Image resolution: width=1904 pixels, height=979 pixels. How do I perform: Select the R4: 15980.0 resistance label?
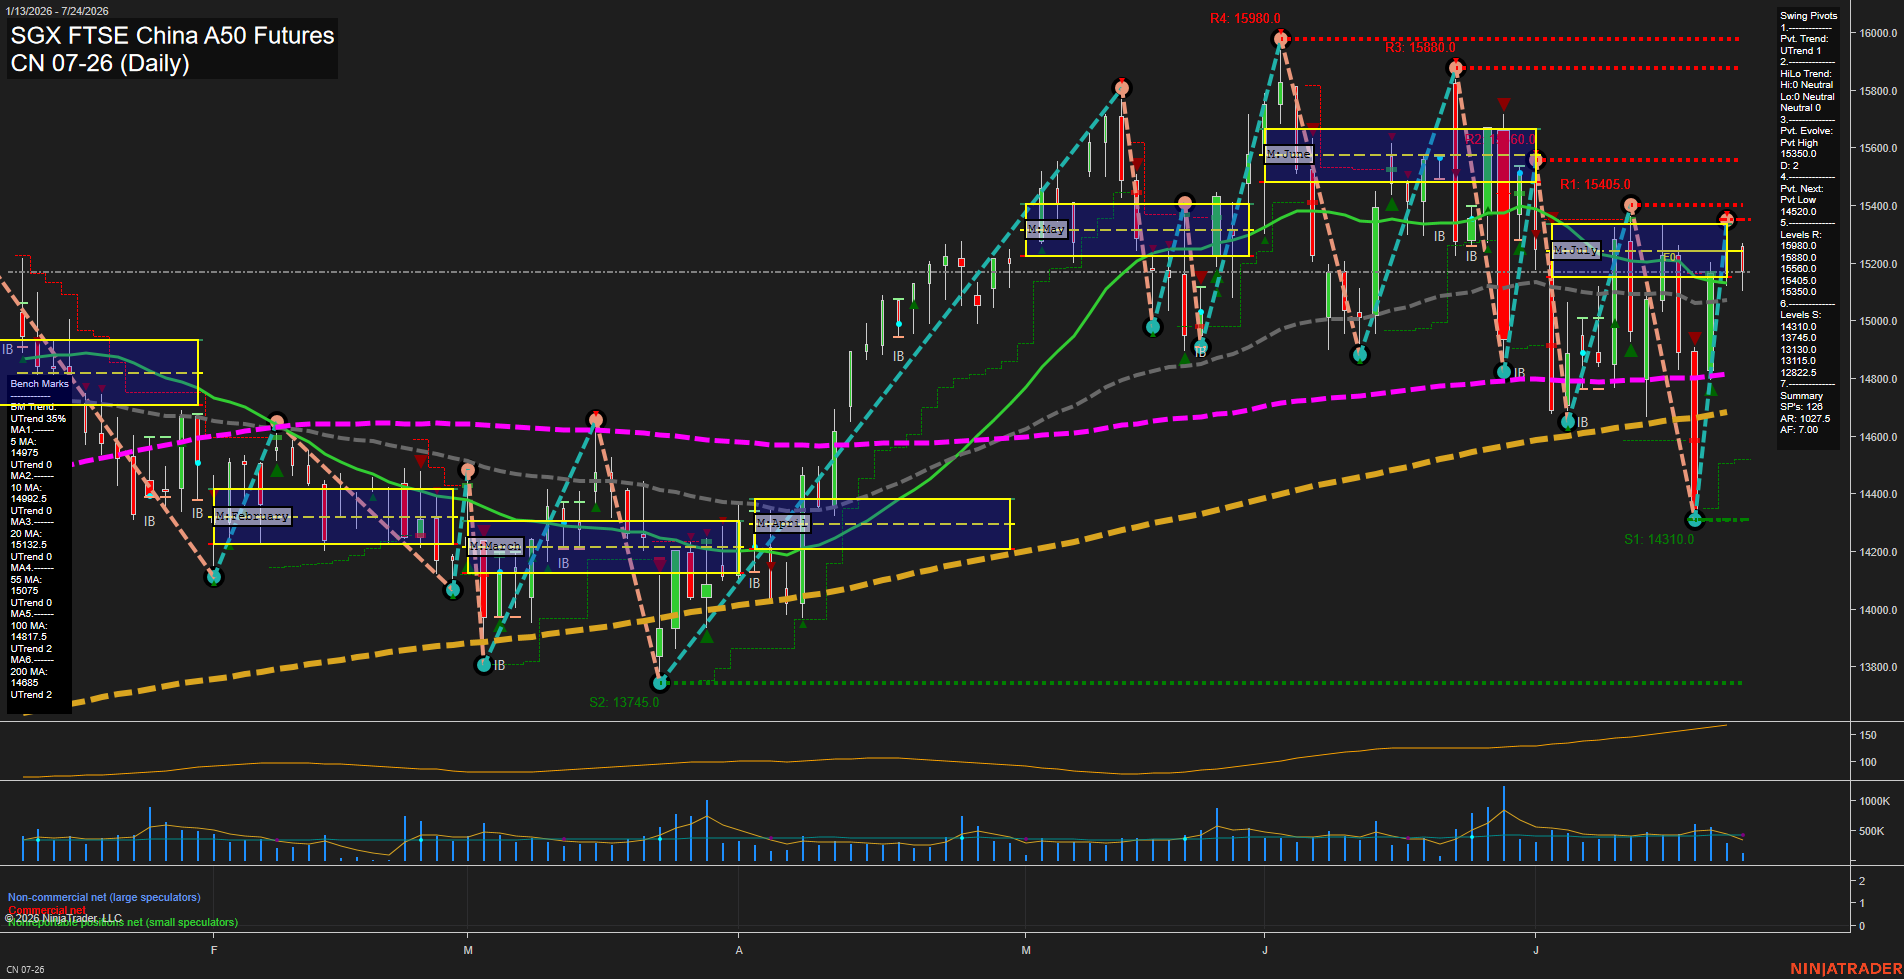point(1245,18)
